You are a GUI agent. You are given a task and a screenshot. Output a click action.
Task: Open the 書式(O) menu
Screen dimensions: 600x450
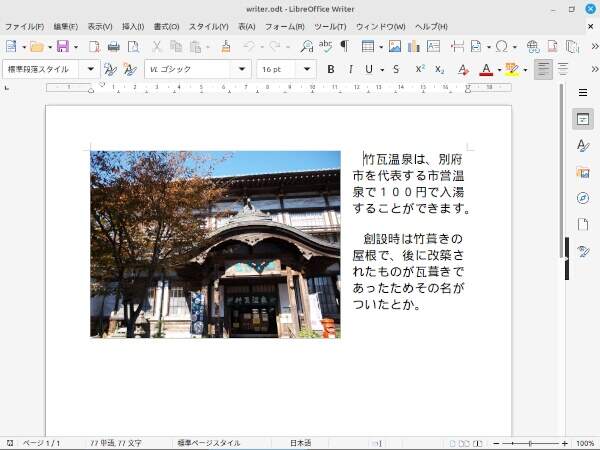pyautogui.click(x=166, y=26)
